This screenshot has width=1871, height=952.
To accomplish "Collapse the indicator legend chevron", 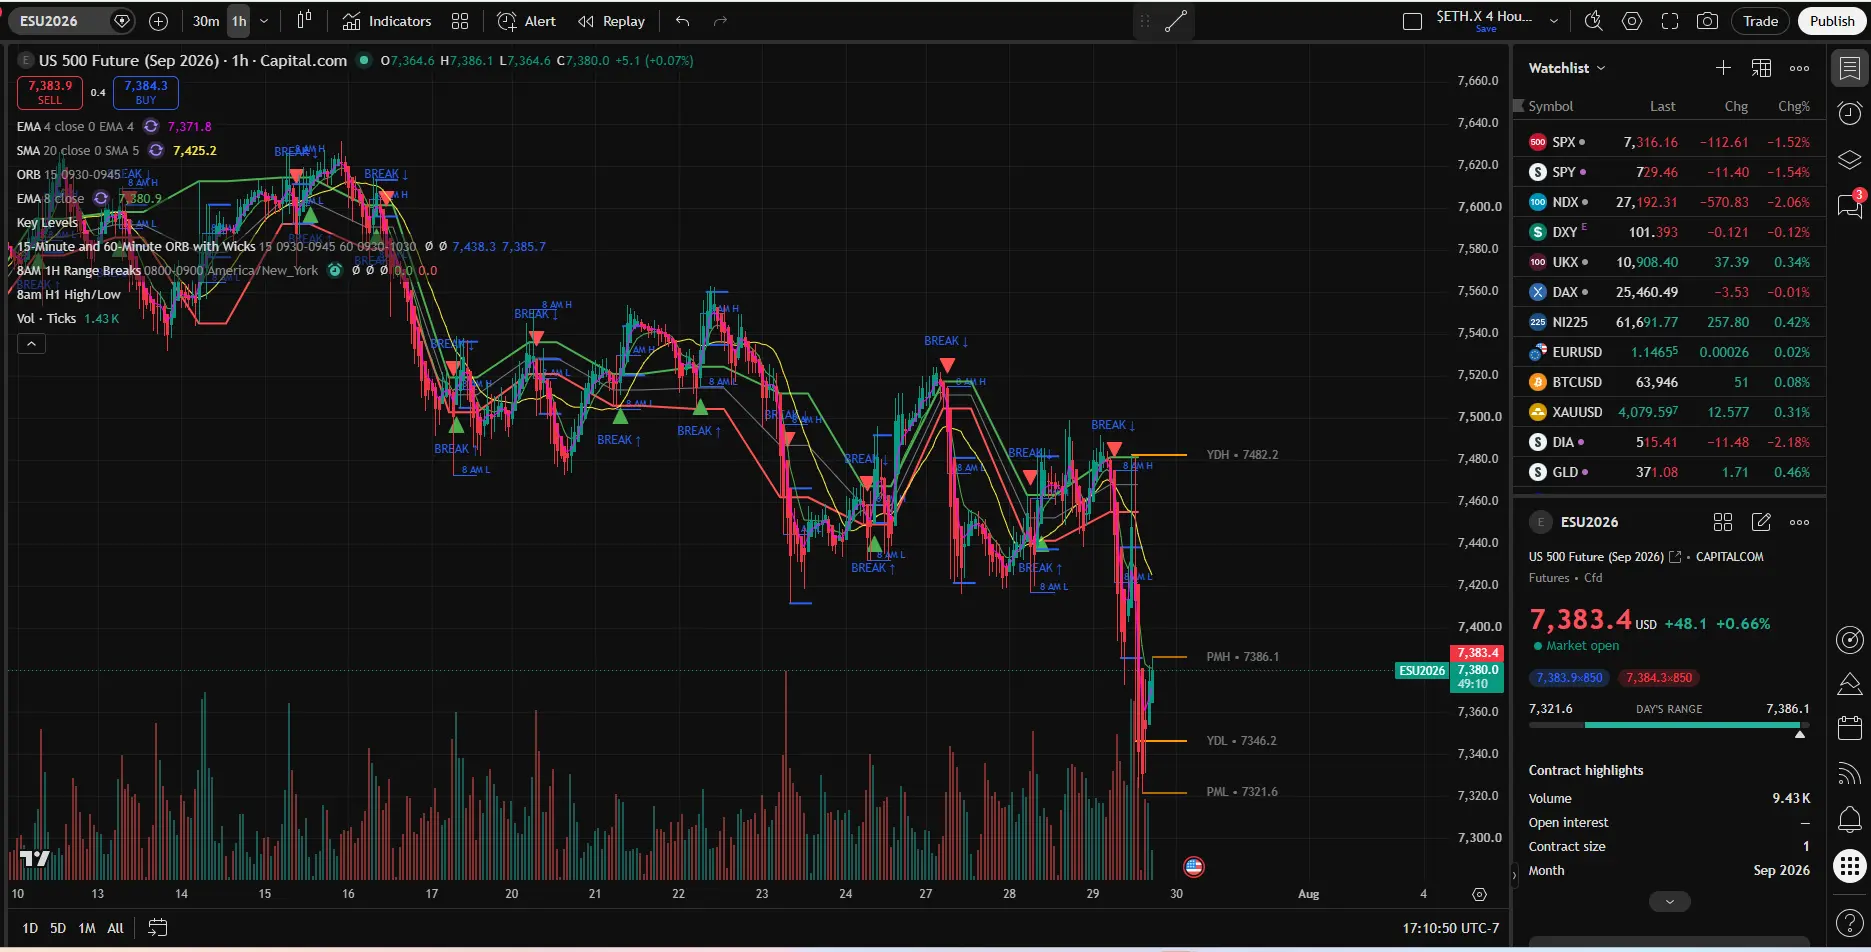I will [31, 344].
